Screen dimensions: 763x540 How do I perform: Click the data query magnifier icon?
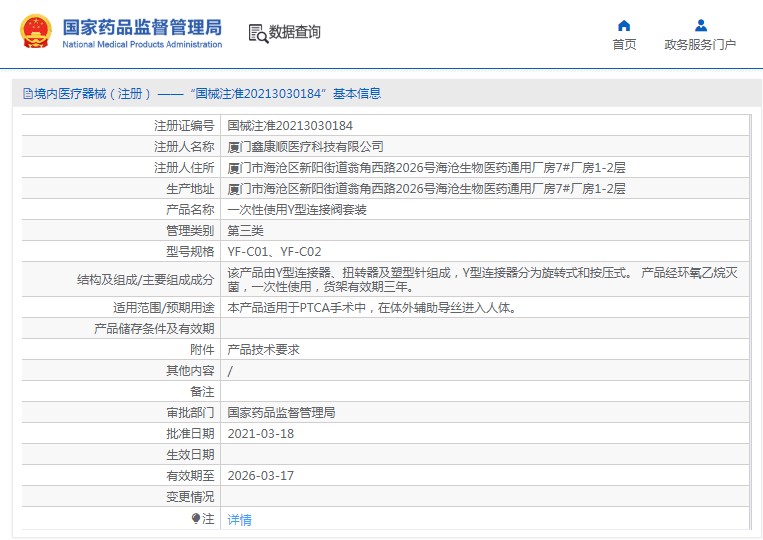[x=258, y=33]
